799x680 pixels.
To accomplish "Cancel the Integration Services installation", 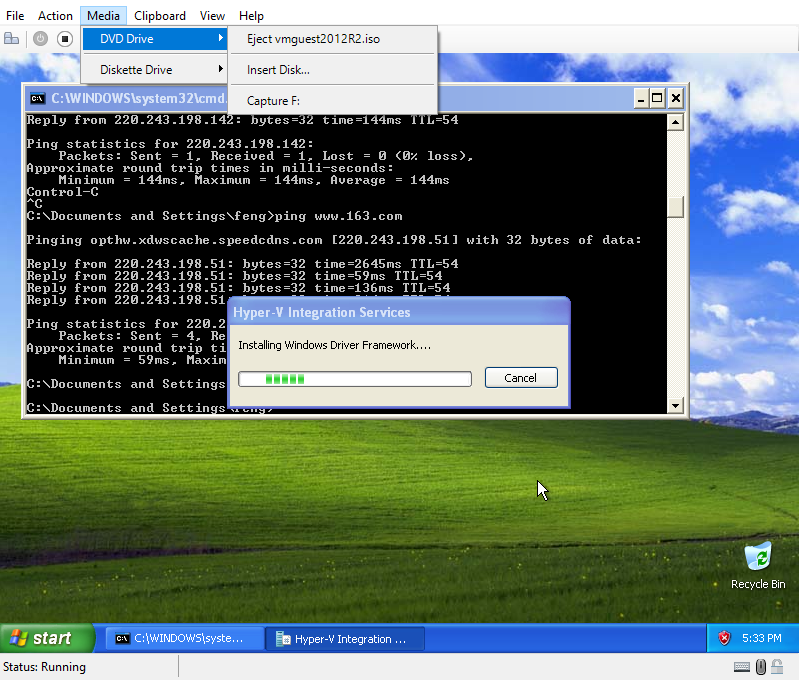I will point(520,378).
